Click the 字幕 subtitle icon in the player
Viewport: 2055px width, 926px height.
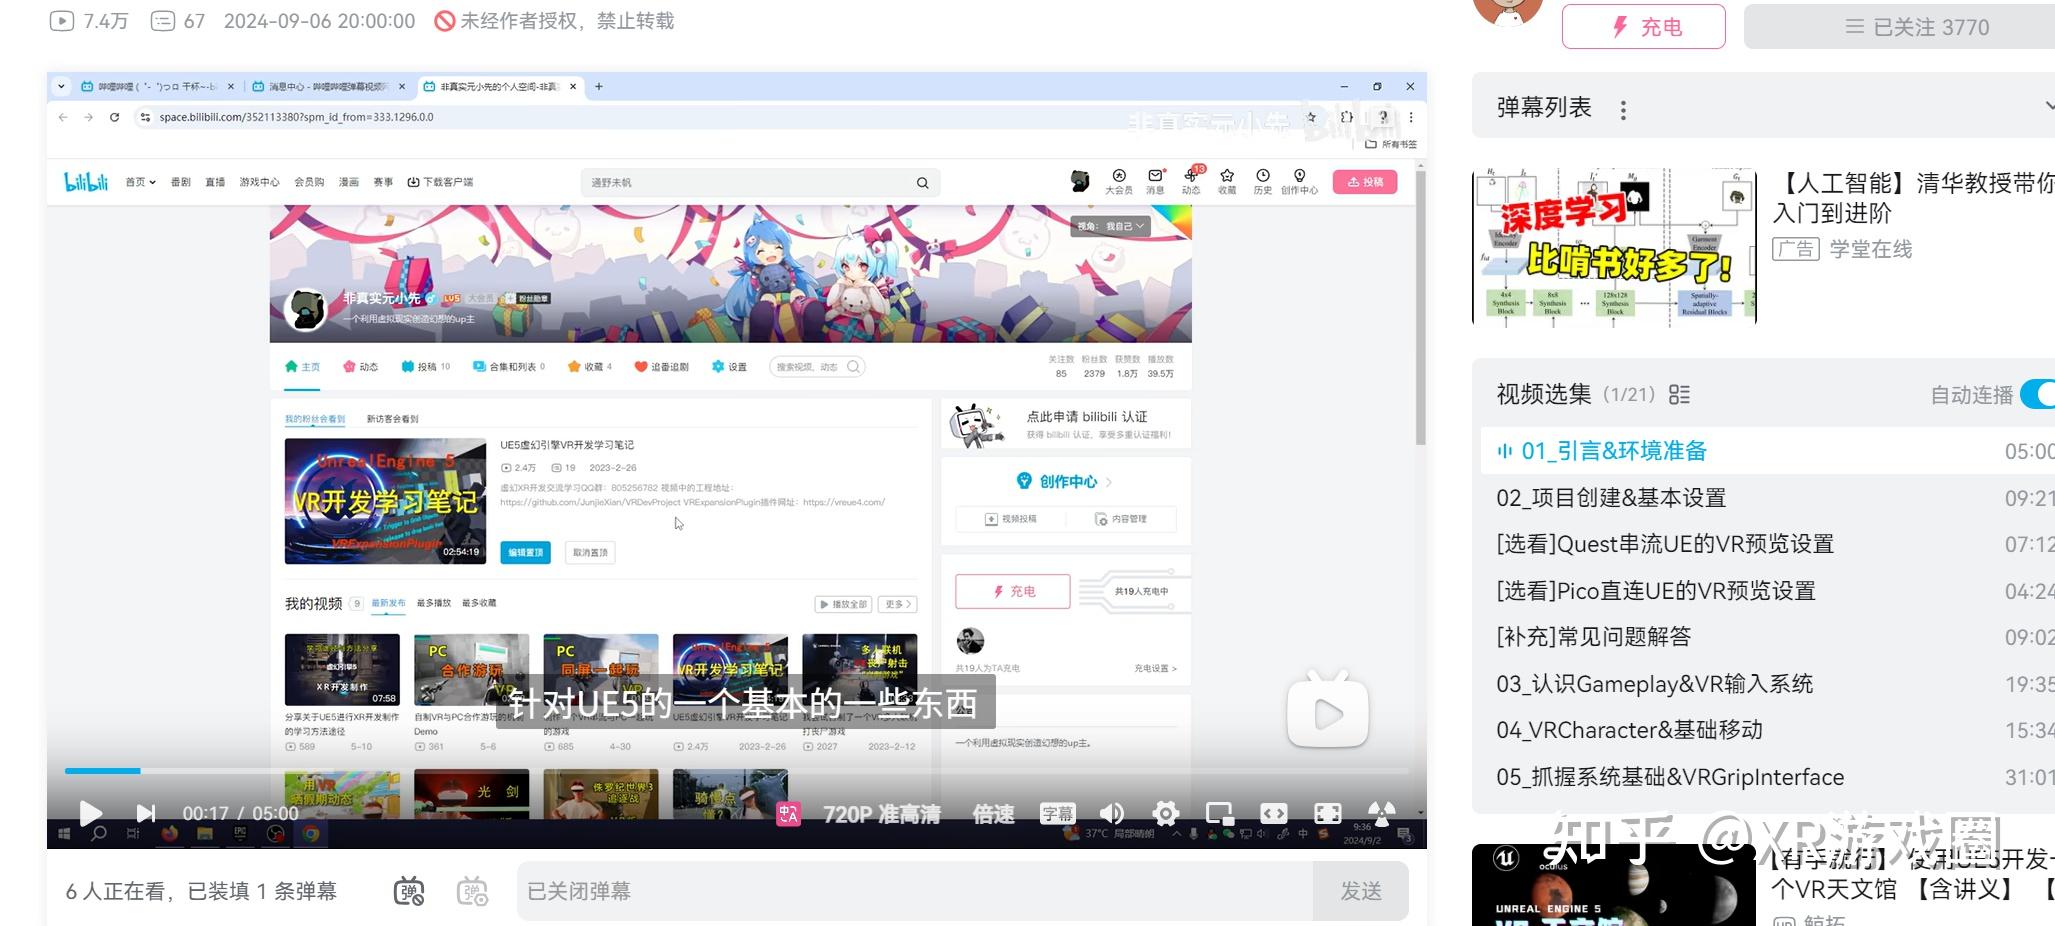coord(1057,813)
